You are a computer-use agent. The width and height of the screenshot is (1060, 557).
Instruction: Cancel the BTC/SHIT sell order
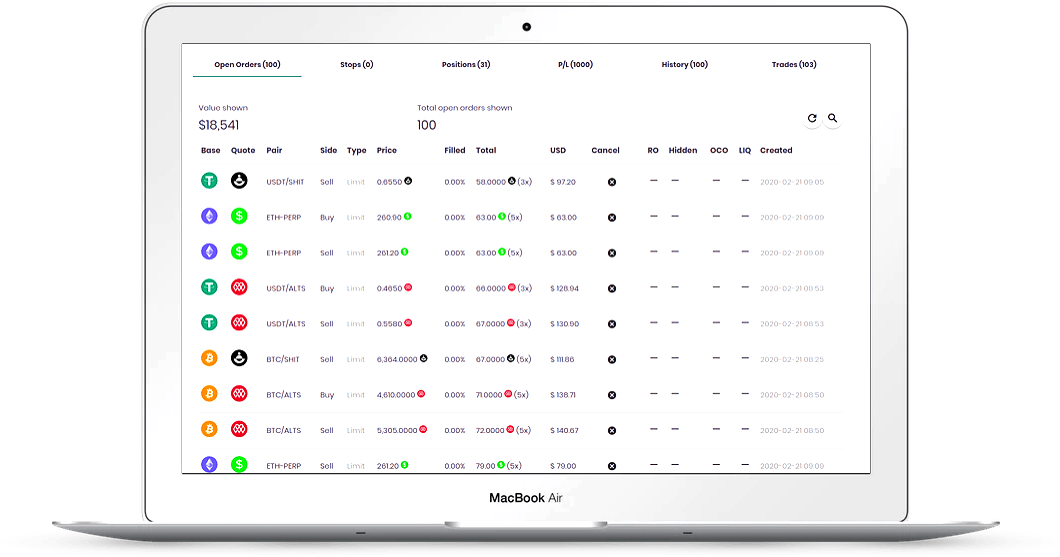(612, 360)
